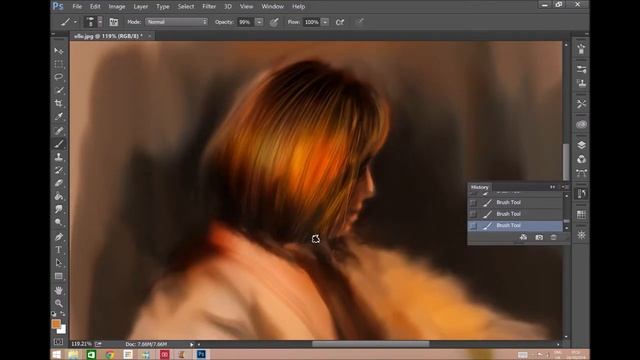Toggle Quick Mask mode
This screenshot has width=640, height=360.
(58, 341)
